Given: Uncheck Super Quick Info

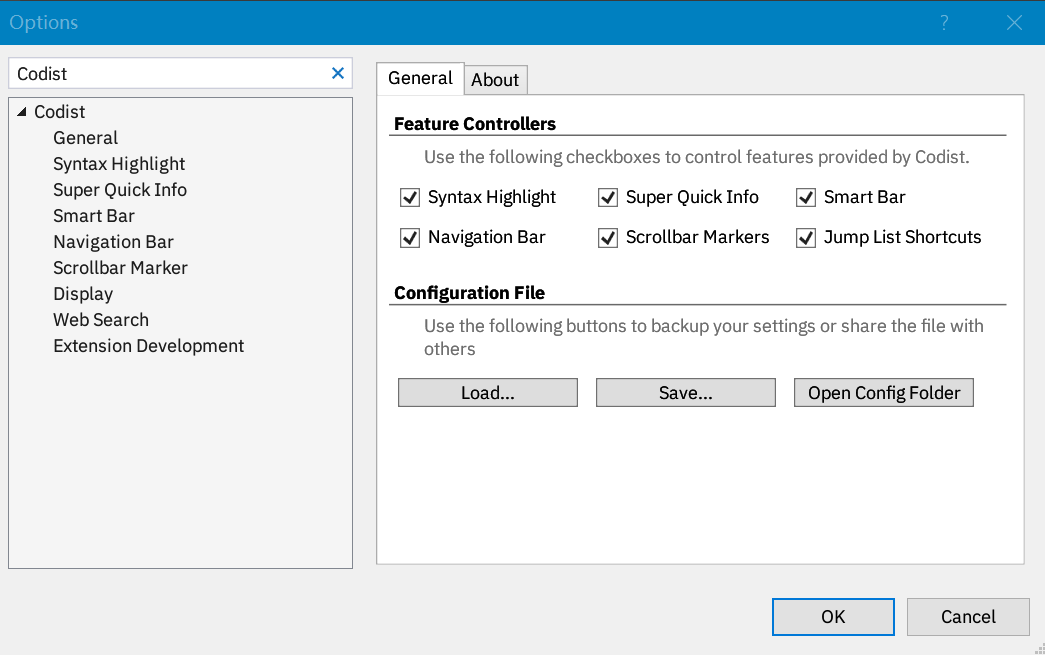Looking at the screenshot, I should (x=607, y=197).
